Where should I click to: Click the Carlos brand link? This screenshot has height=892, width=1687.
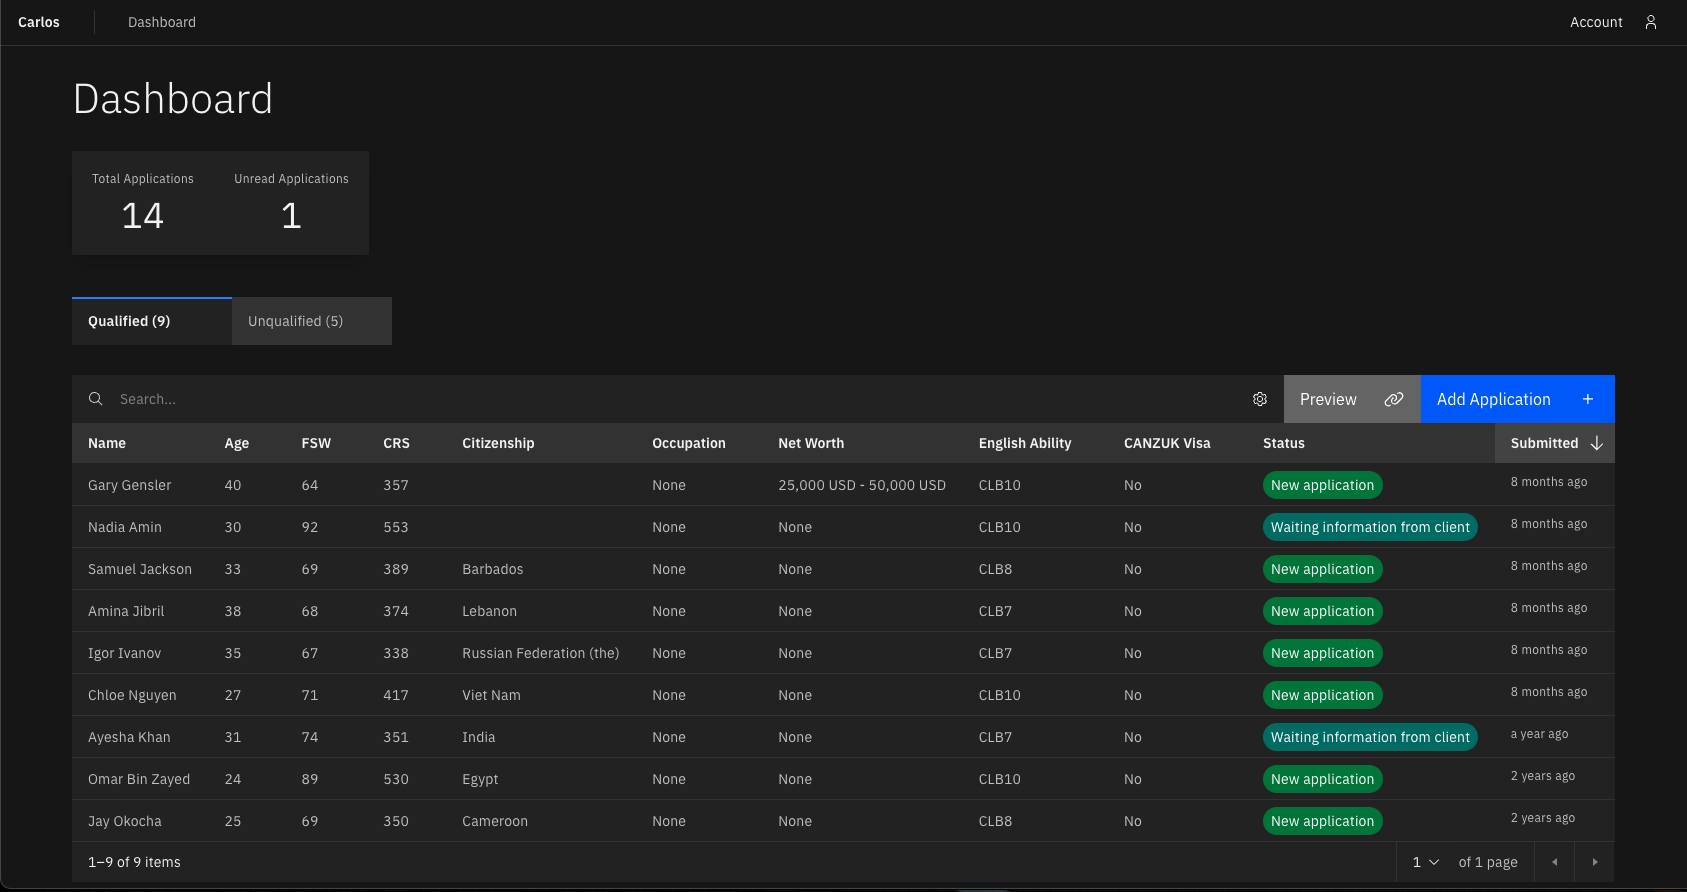coord(39,22)
